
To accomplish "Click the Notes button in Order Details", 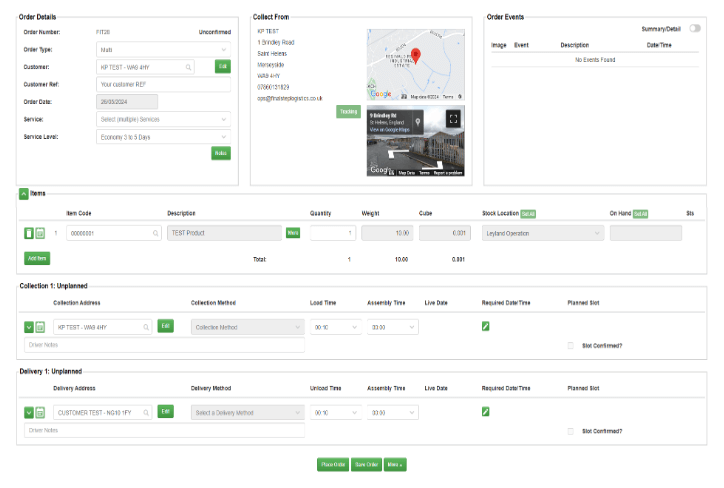I will point(221,153).
